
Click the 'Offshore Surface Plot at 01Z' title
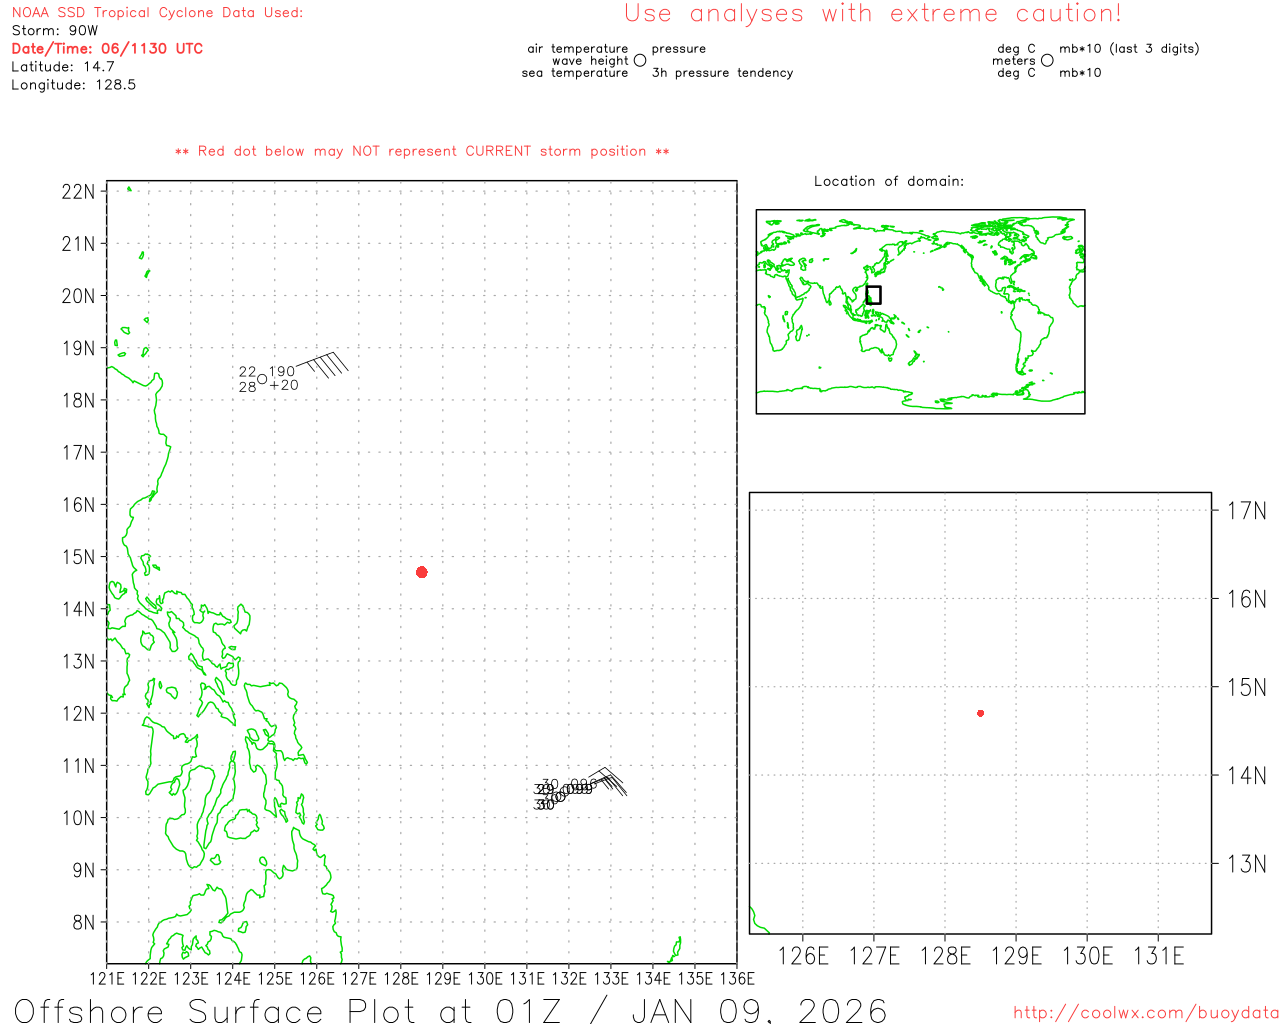(450, 1010)
